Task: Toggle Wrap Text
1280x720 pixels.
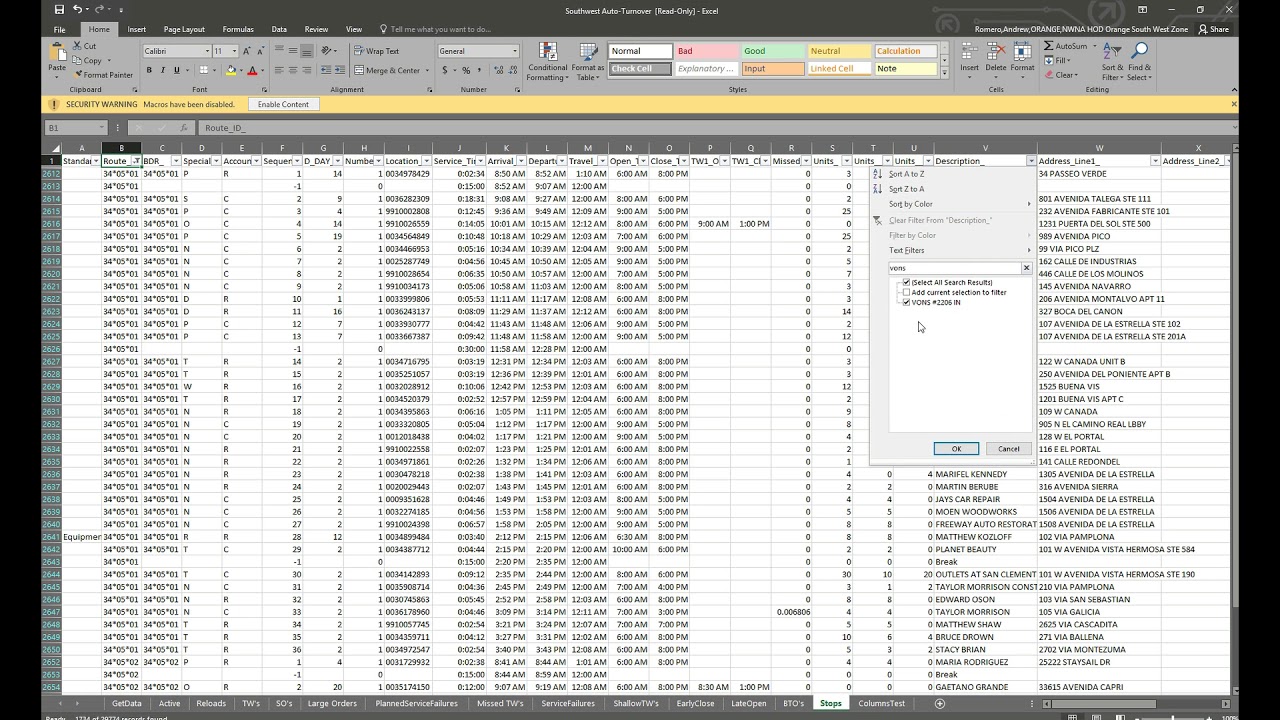Action: (376, 51)
